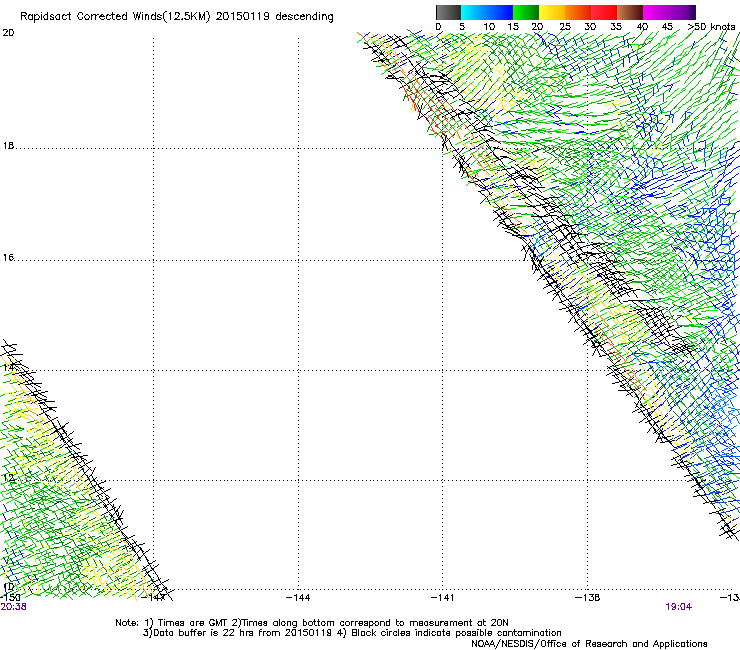
Task: Click the purple 20:38 time stamp
Action: pyautogui.click(x=13, y=607)
